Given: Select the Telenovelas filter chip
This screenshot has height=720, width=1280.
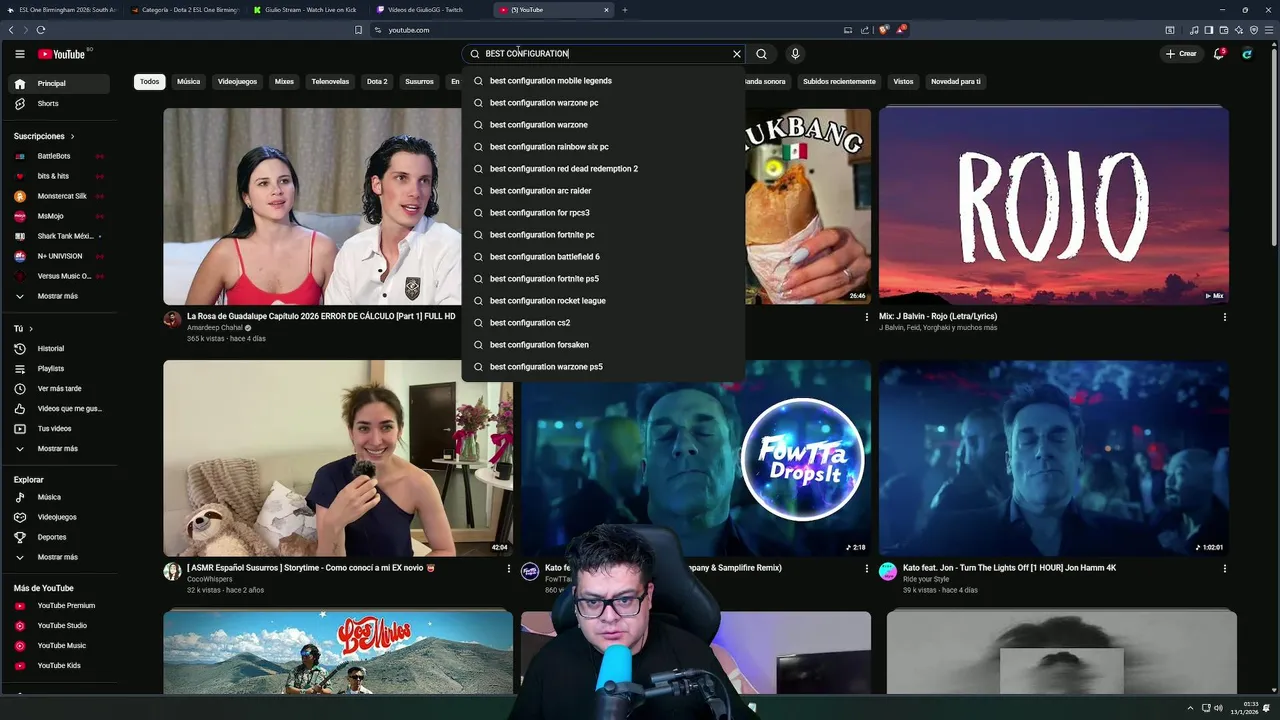Looking at the screenshot, I should tap(330, 82).
